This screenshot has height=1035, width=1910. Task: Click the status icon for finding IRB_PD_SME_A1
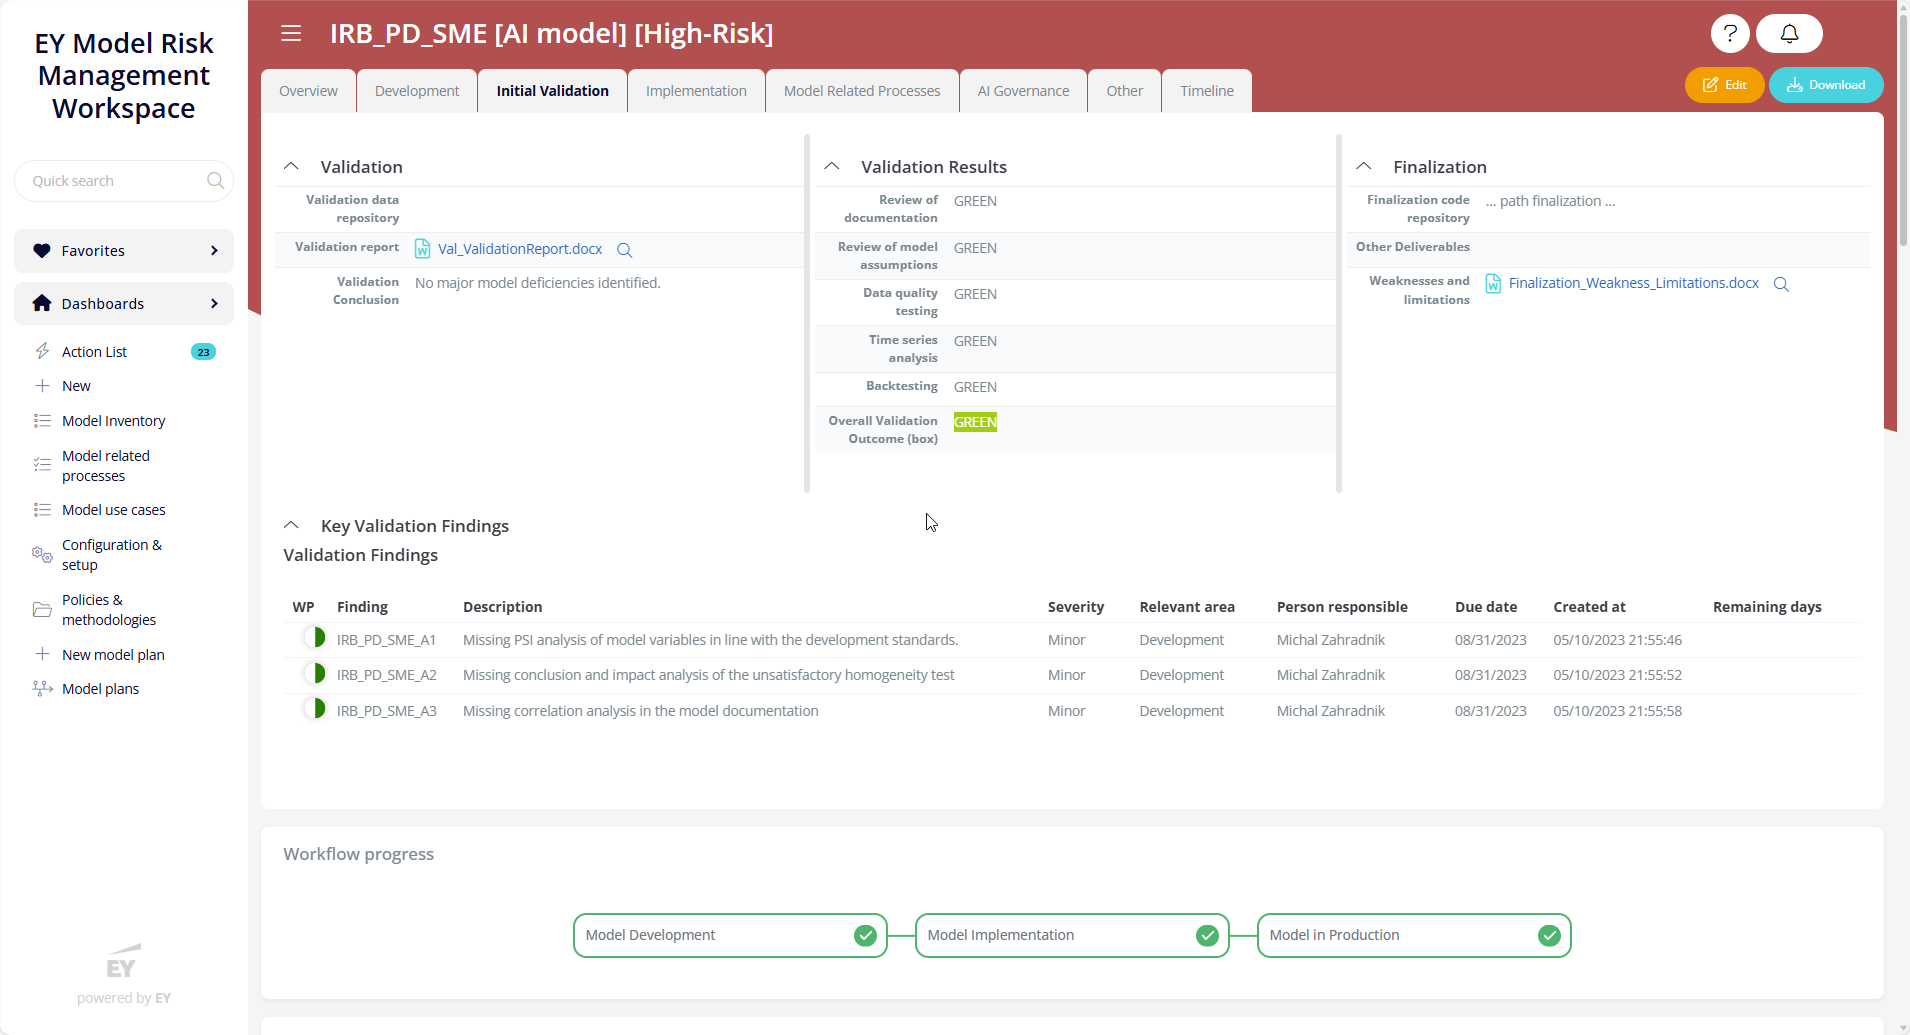pyautogui.click(x=315, y=637)
